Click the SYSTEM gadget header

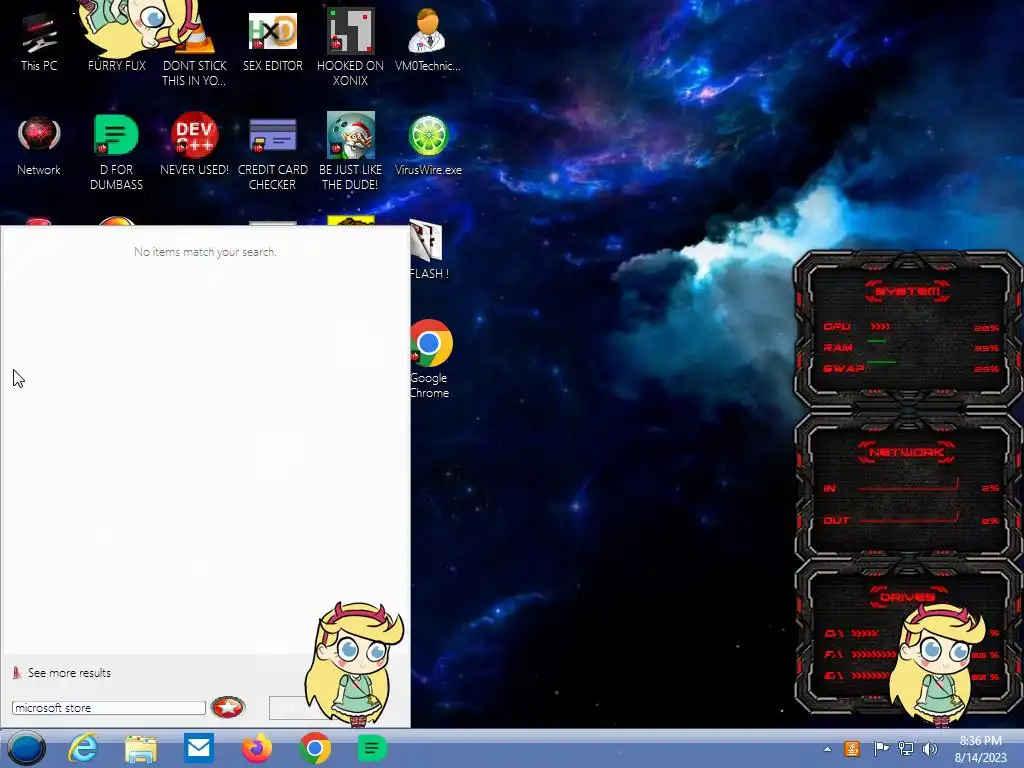(907, 291)
